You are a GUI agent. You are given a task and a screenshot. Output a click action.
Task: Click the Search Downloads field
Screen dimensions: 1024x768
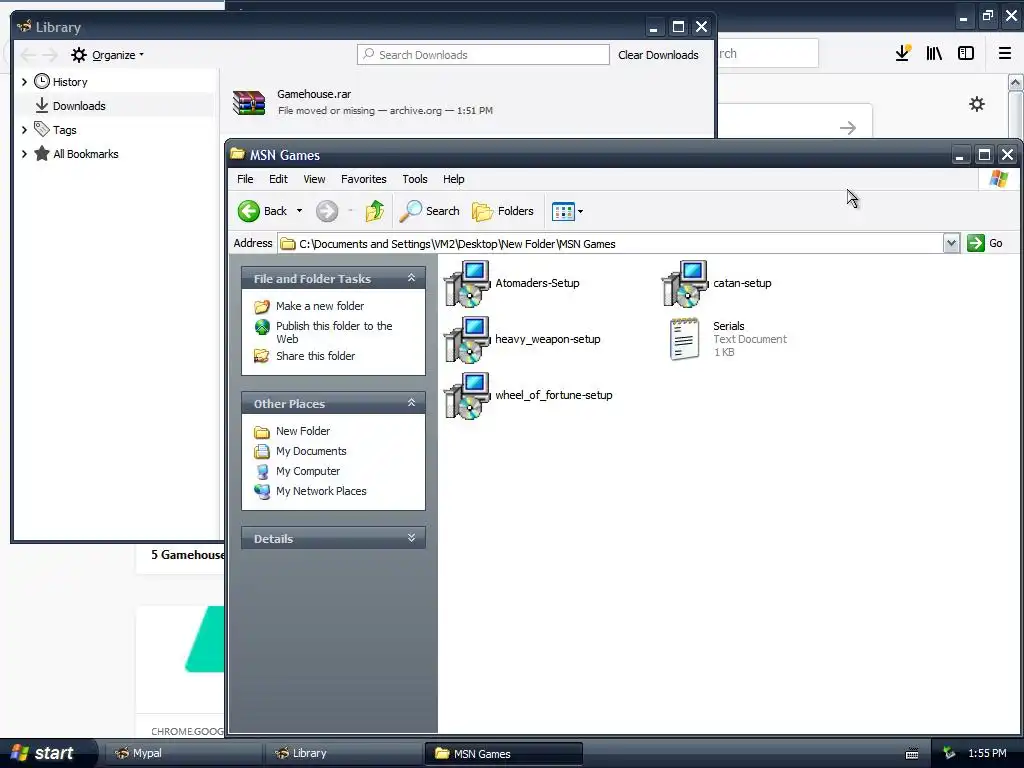[x=483, y=55]
